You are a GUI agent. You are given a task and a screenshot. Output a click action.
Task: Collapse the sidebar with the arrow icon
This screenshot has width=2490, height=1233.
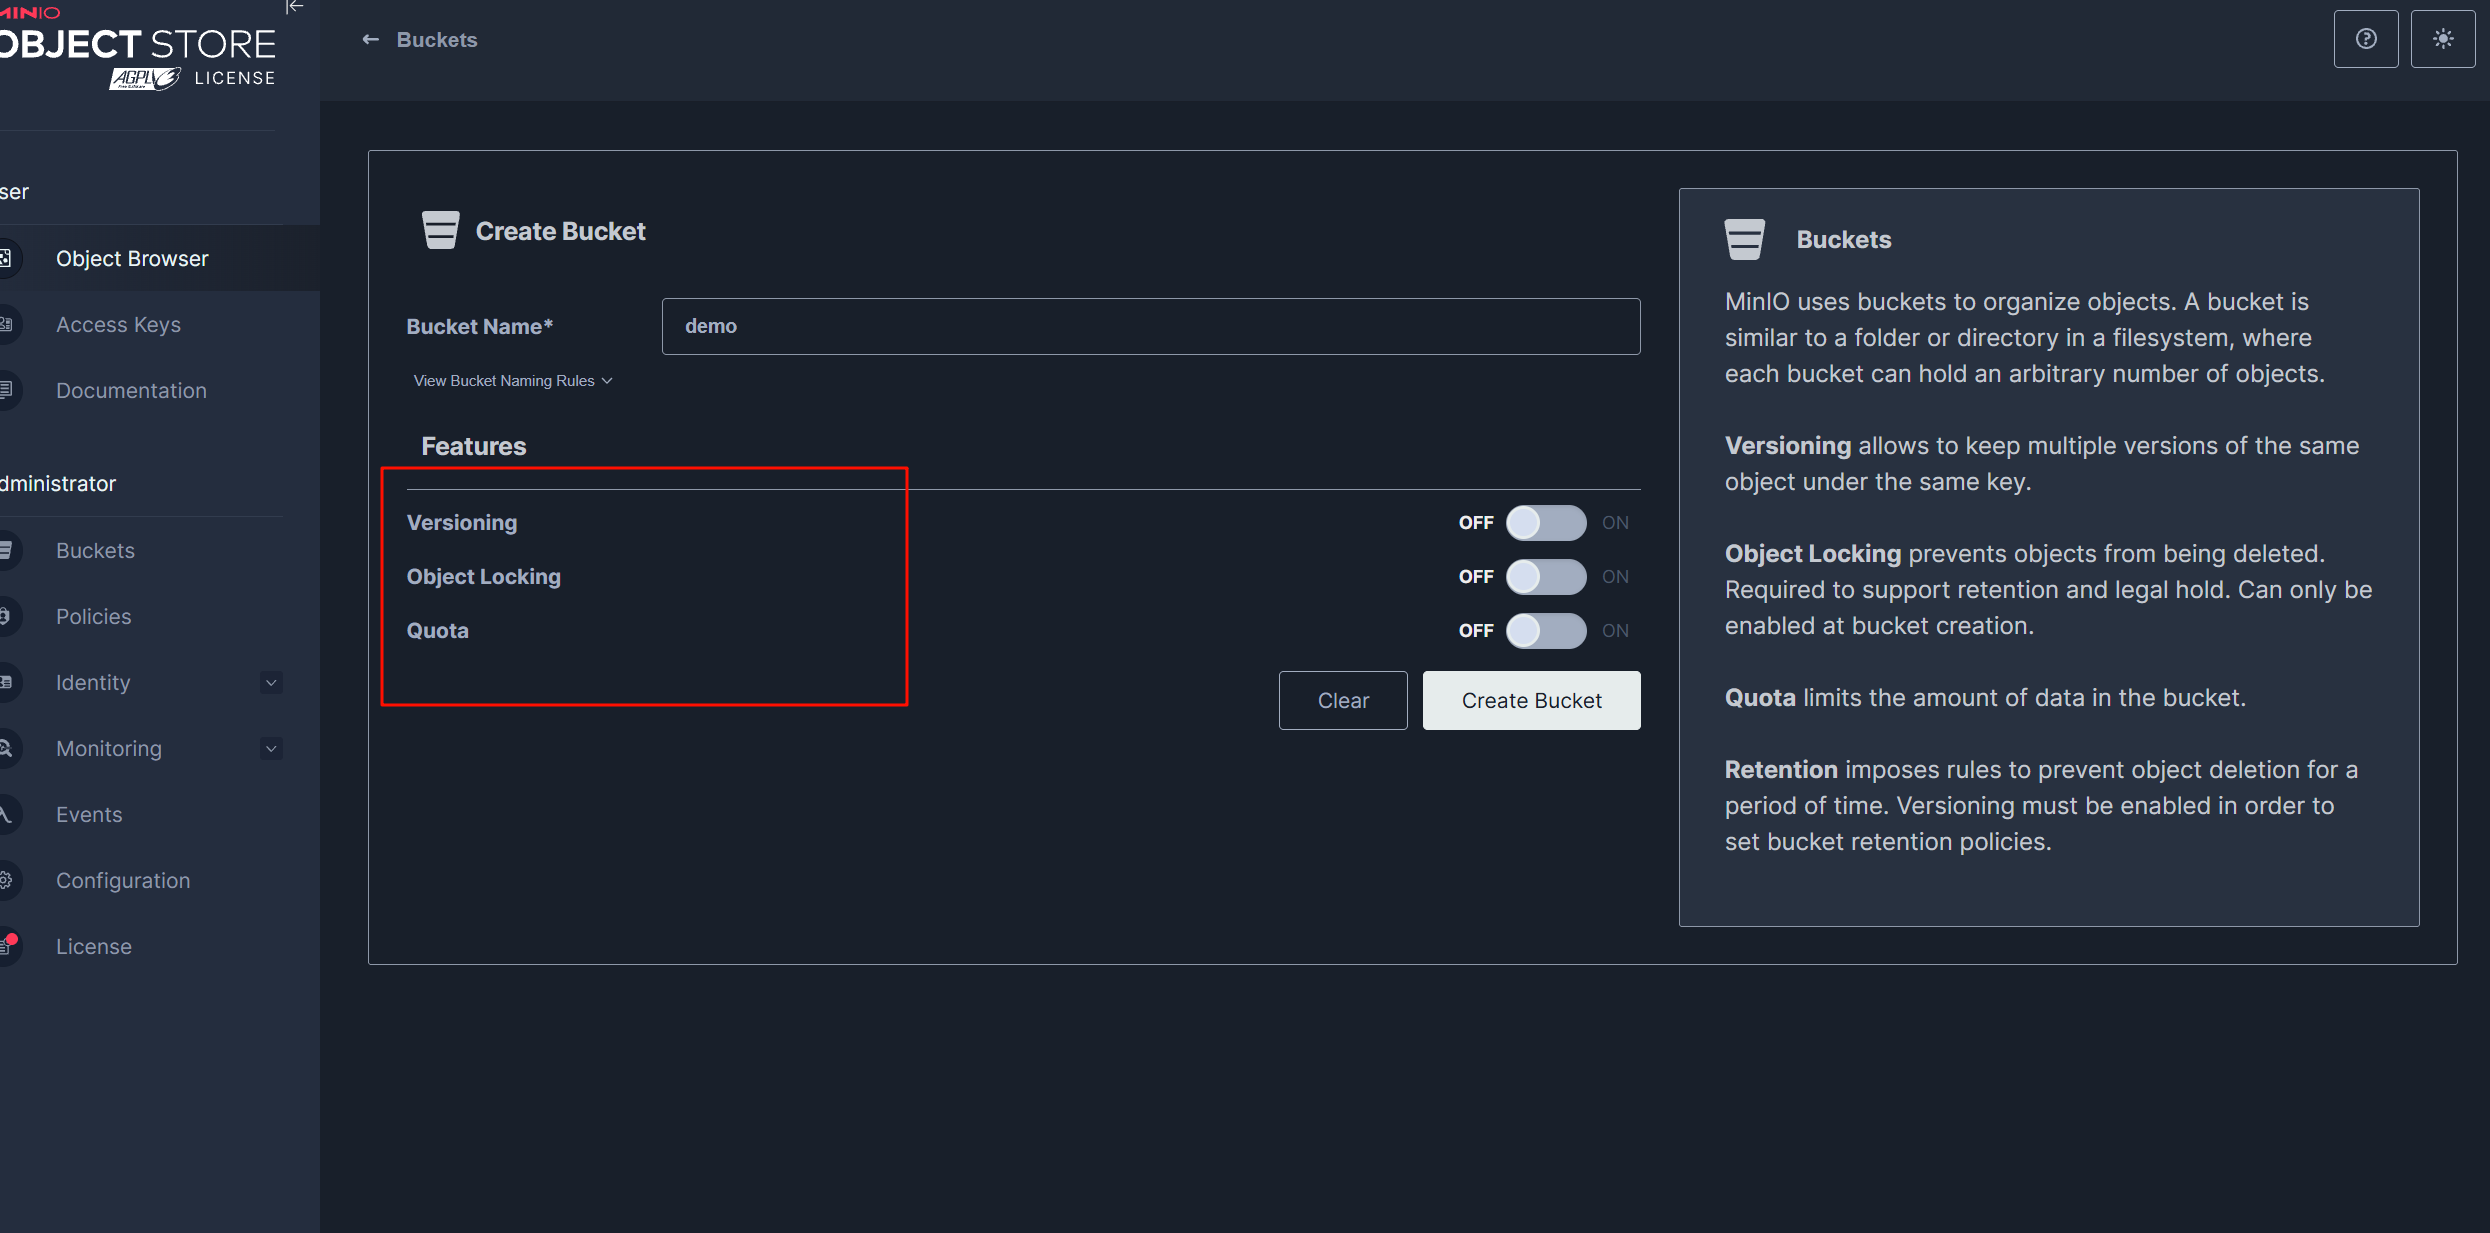tap(294, 7)
